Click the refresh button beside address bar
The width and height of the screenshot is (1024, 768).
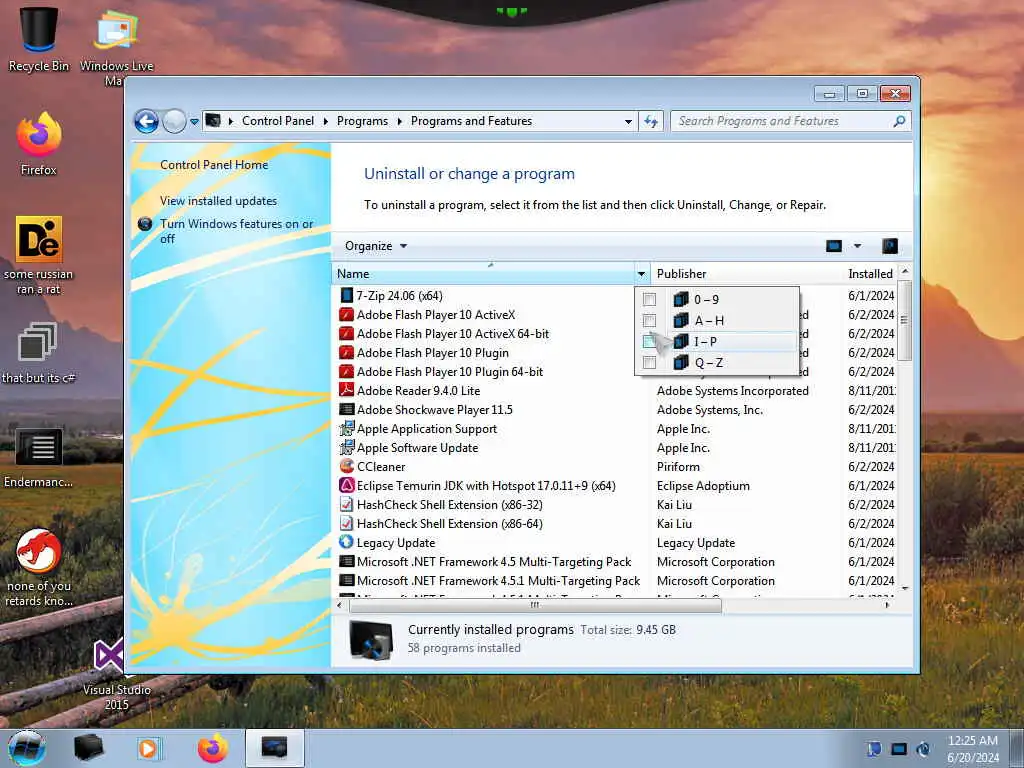[x=651, y=121]
